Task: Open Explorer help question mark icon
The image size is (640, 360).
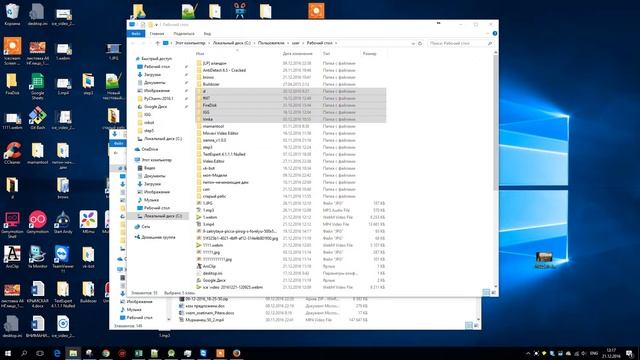Action: pyautogui.click(x=495, y=33)
